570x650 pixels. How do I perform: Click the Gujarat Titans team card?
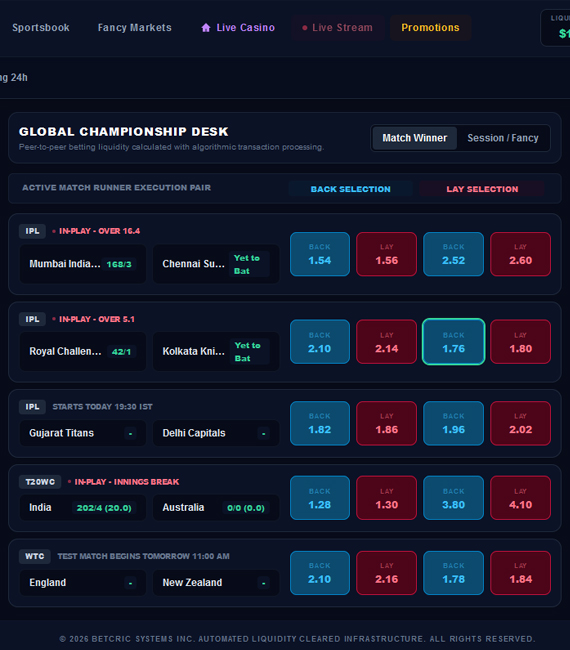click(83, 433)
